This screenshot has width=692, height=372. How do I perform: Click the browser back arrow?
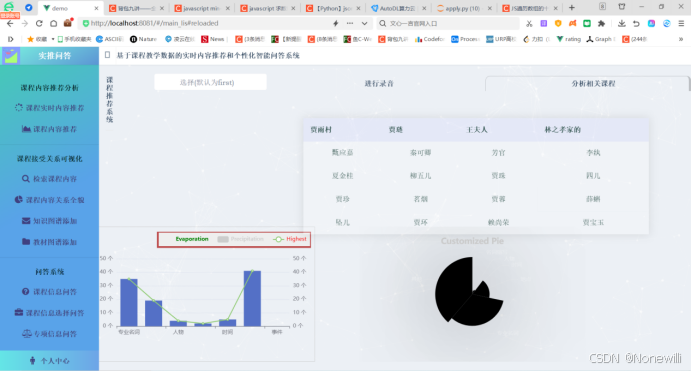coord(10,23)
